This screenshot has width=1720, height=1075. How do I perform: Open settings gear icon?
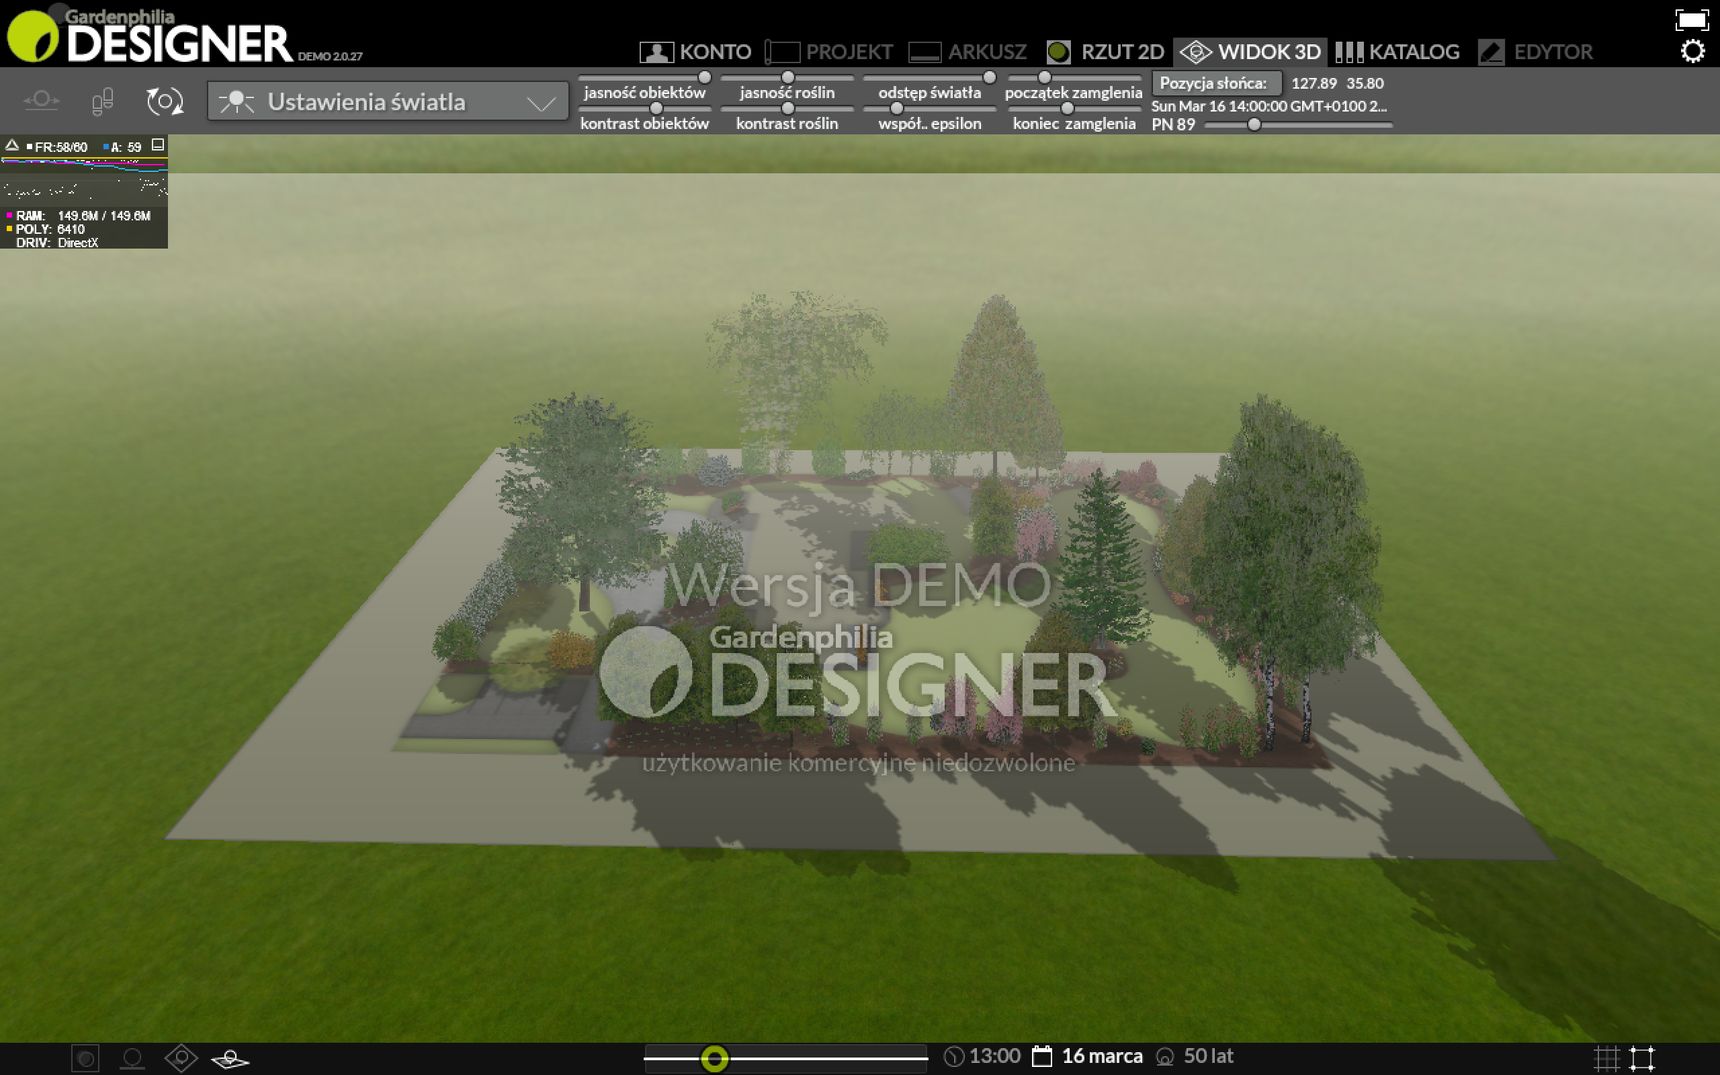coord(1693,51)
